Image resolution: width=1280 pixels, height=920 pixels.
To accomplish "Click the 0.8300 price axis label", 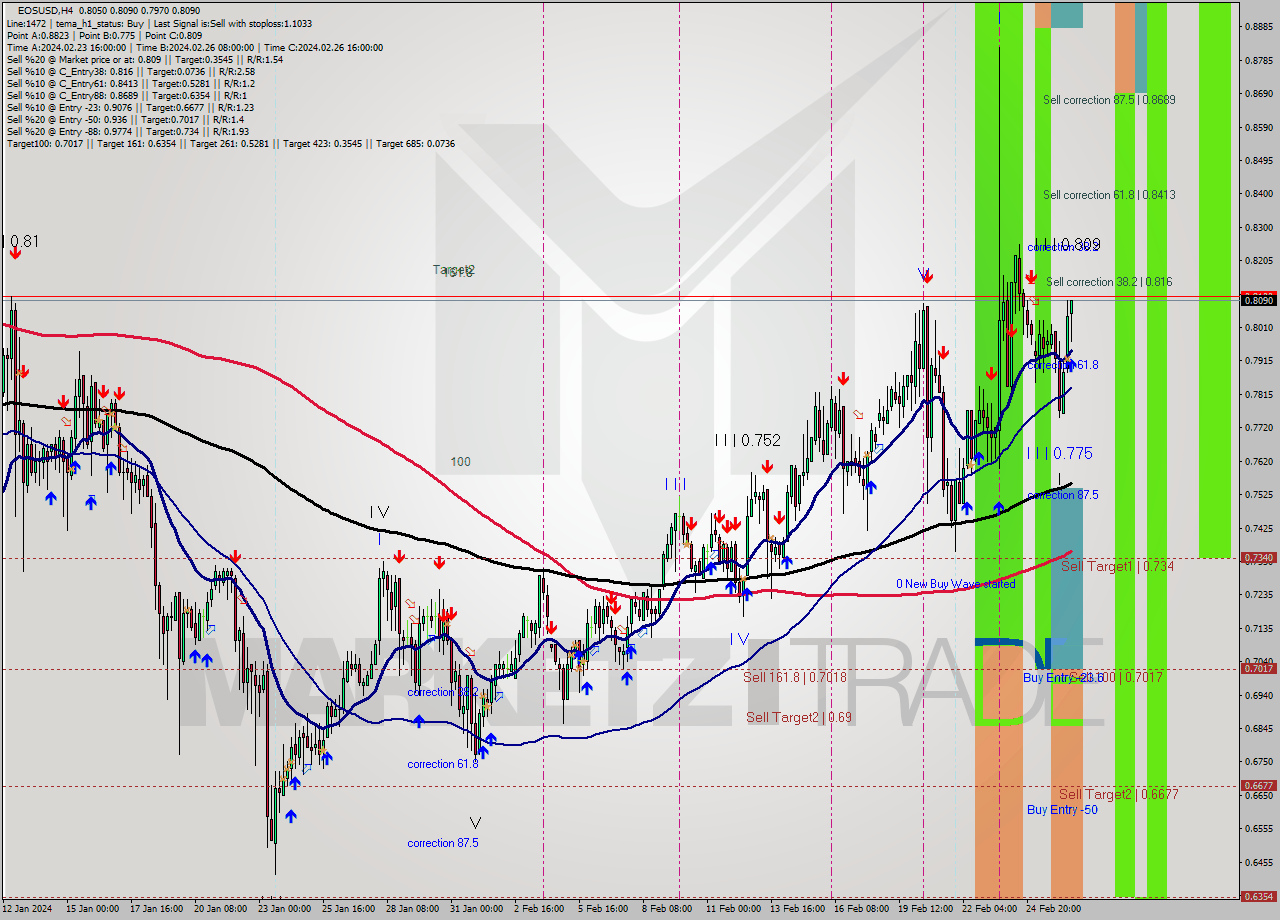I will tap(1259, 228).
